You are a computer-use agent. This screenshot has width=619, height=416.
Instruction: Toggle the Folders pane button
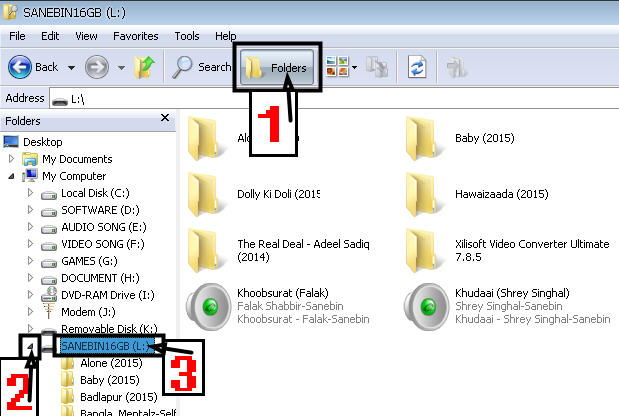[x=277, y=67]
